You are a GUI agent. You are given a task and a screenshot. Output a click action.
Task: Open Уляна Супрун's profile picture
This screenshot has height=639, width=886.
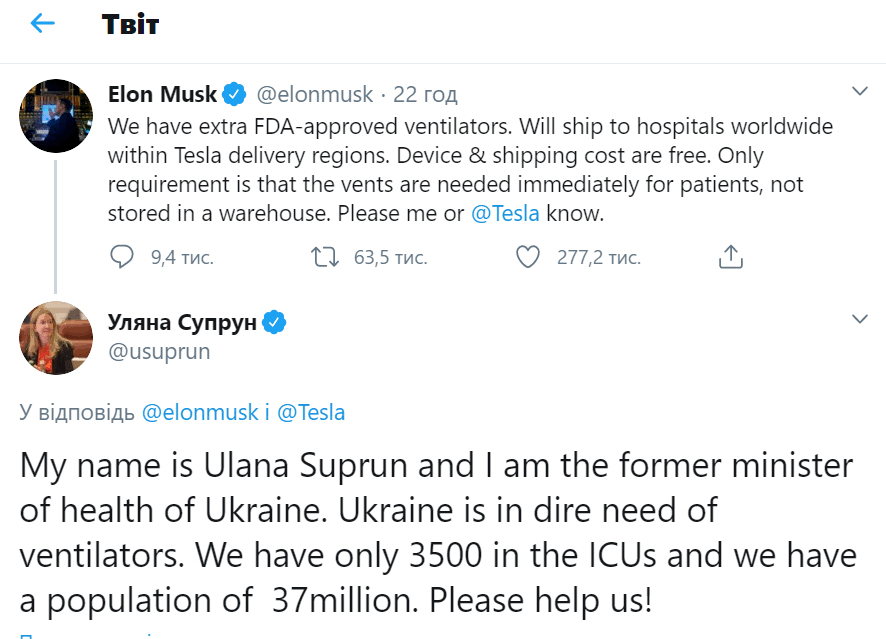tap(56, 337)
